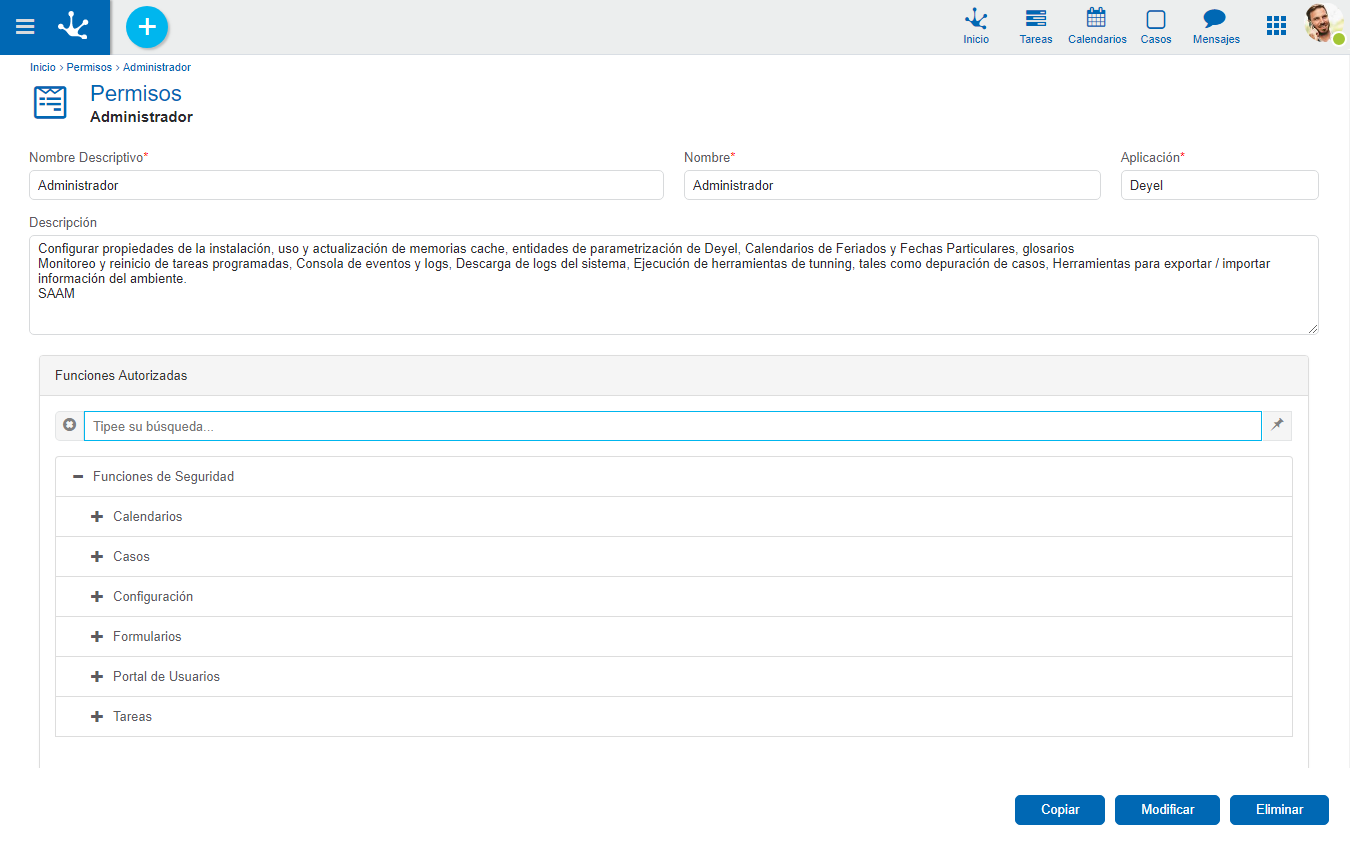Click the Deyel logo icon in header
Screen dimensions: 1350x848
click(74, 26)
